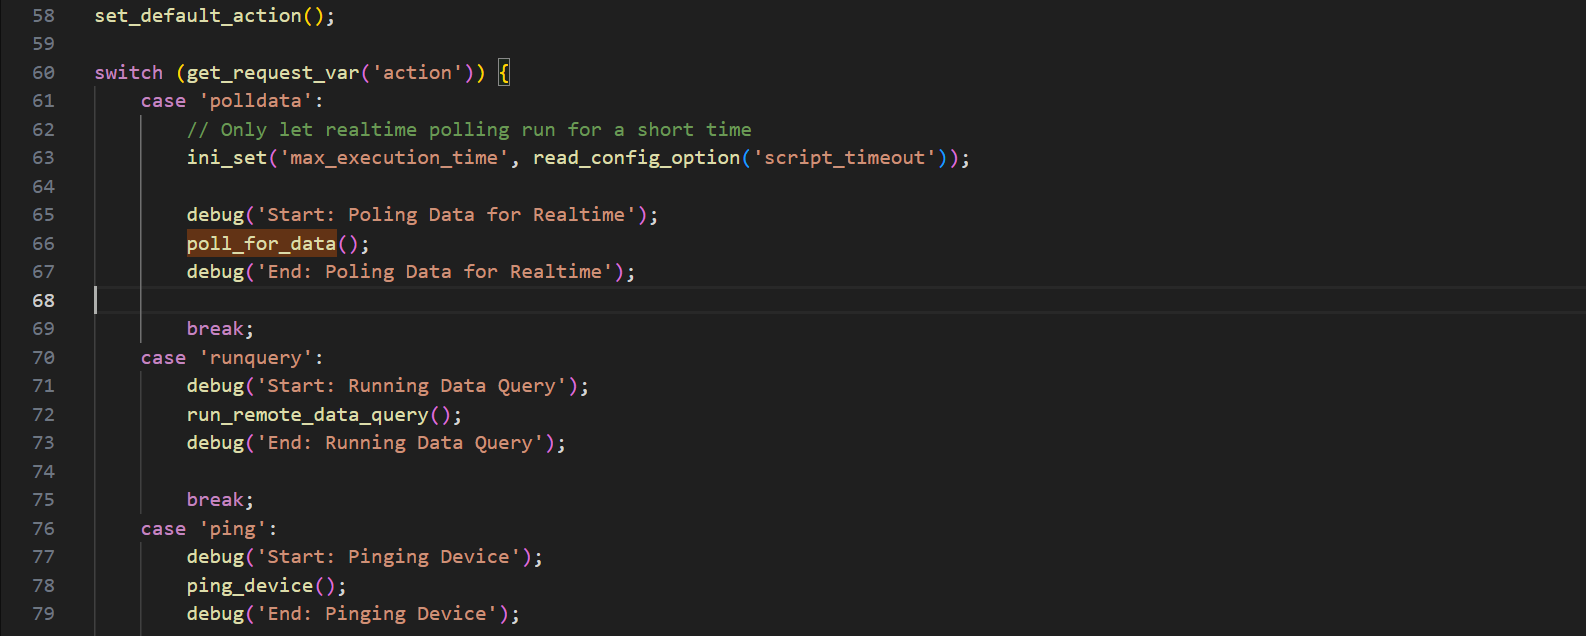Click case keyword on line 70
Viewport: 1586px width, 636px height.
point(164,358)
